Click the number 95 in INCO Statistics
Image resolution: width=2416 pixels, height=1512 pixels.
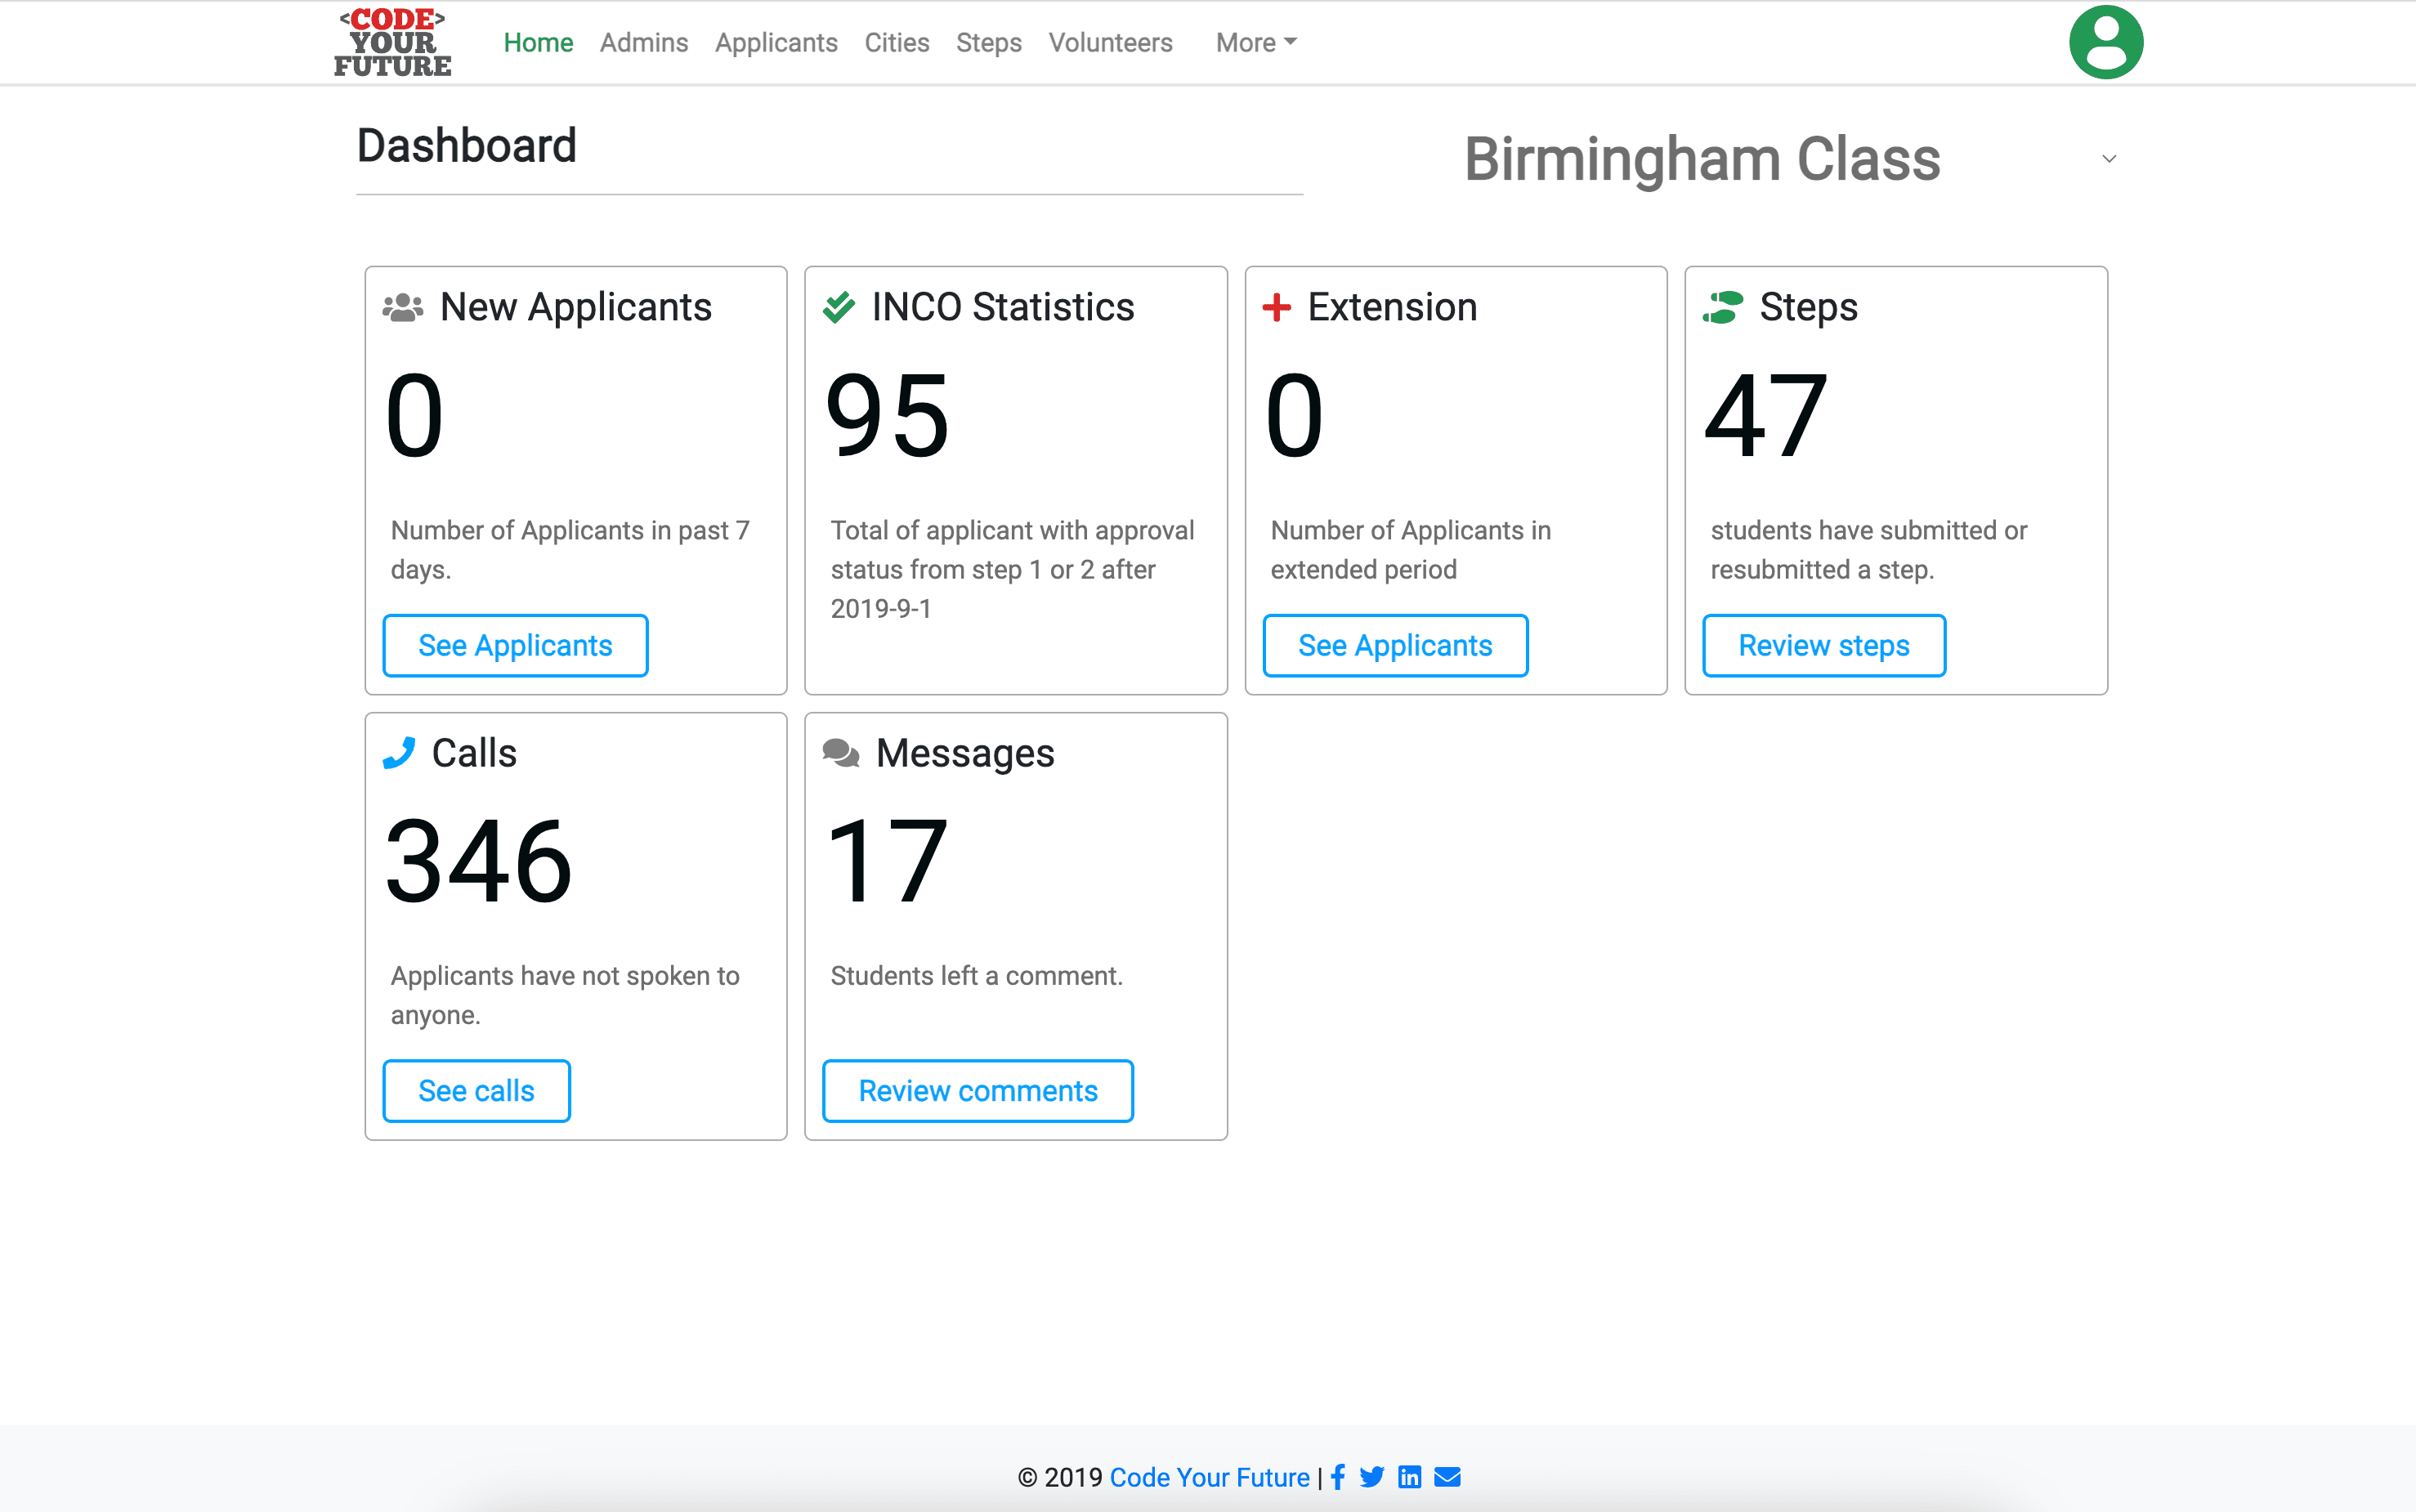click(x=887, y=415)
